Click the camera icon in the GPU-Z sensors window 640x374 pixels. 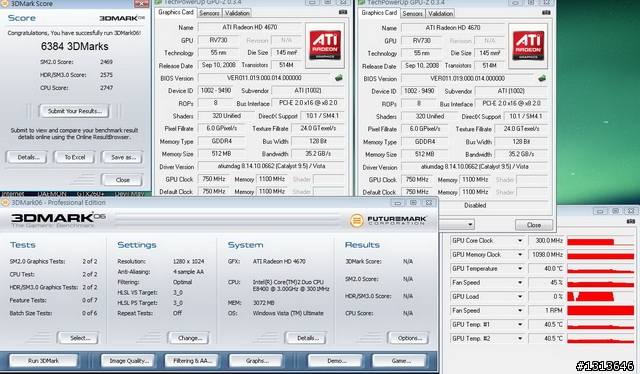[x=631, y=221]
